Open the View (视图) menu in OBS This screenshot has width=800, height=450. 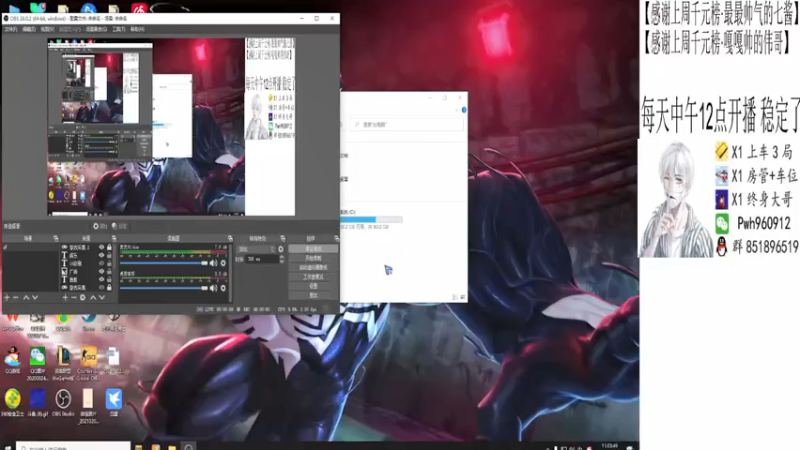(47, 29)
